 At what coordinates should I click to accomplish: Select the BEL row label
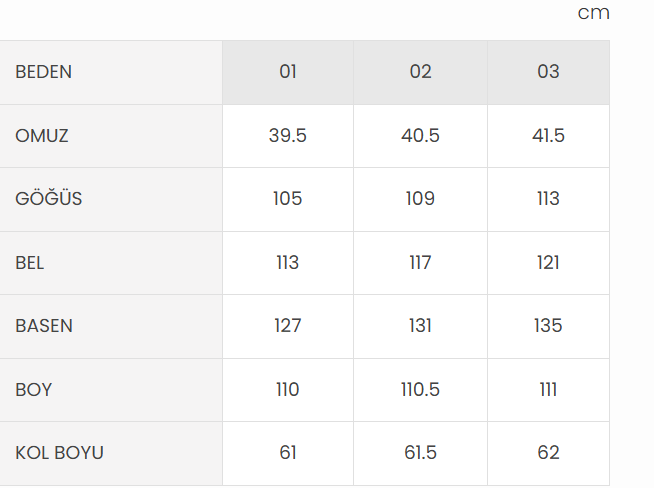pyautogui.click(x=30, y=263)
